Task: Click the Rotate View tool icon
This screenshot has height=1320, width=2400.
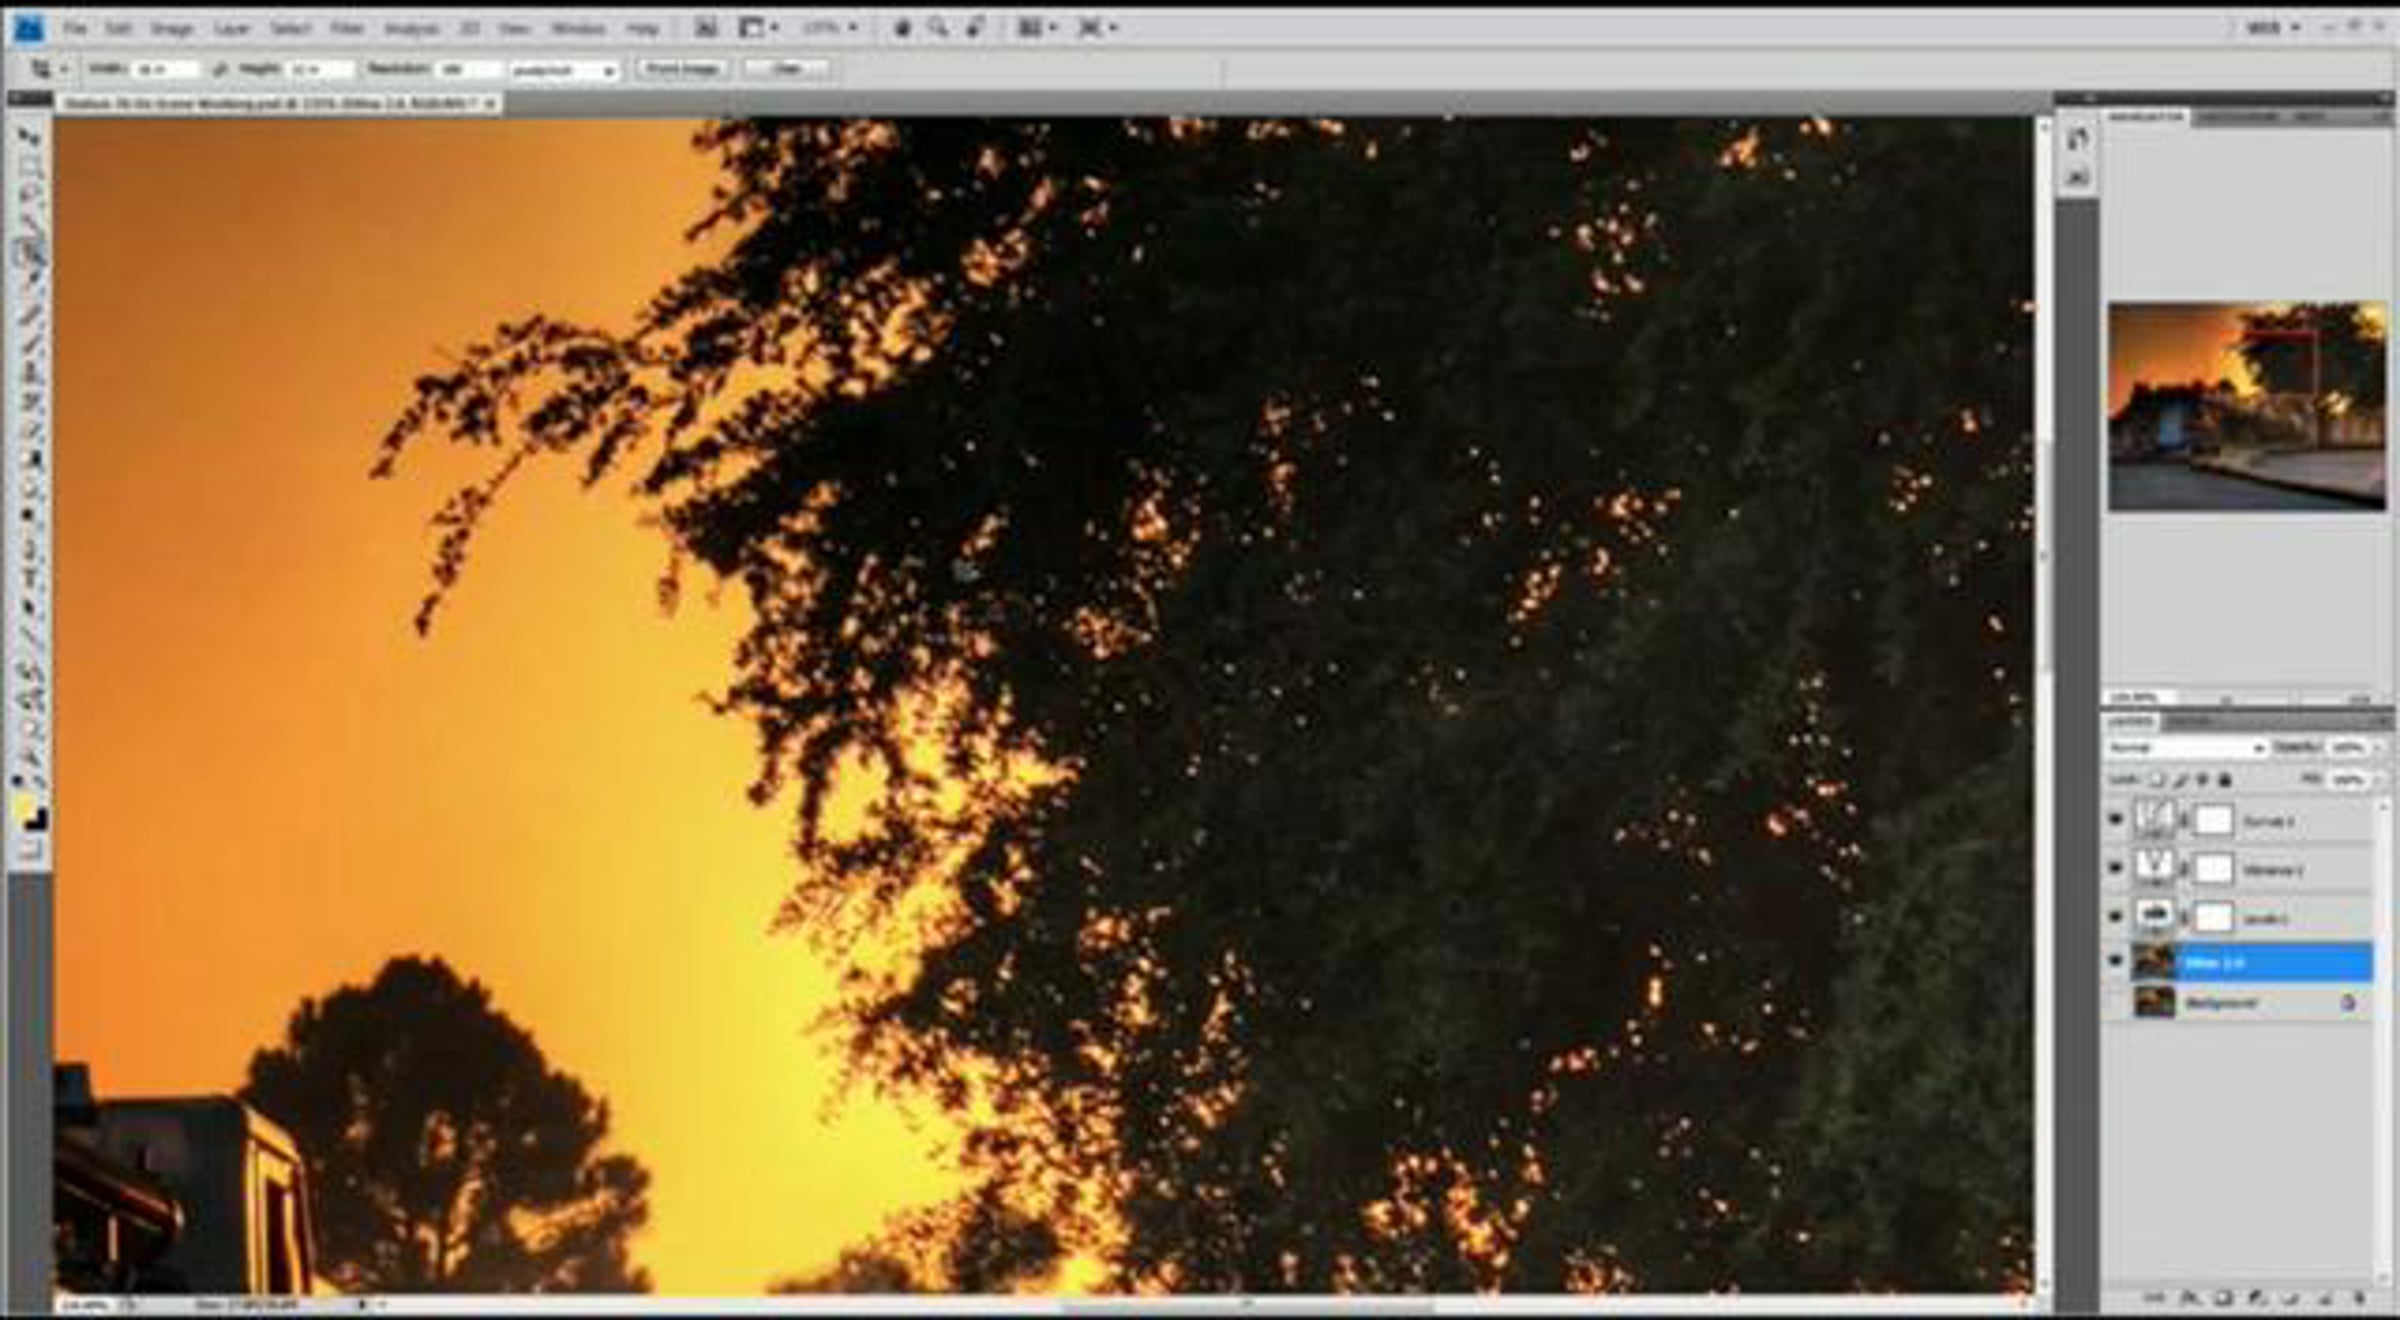Action: pyautogui.click(x=976, y=28)
